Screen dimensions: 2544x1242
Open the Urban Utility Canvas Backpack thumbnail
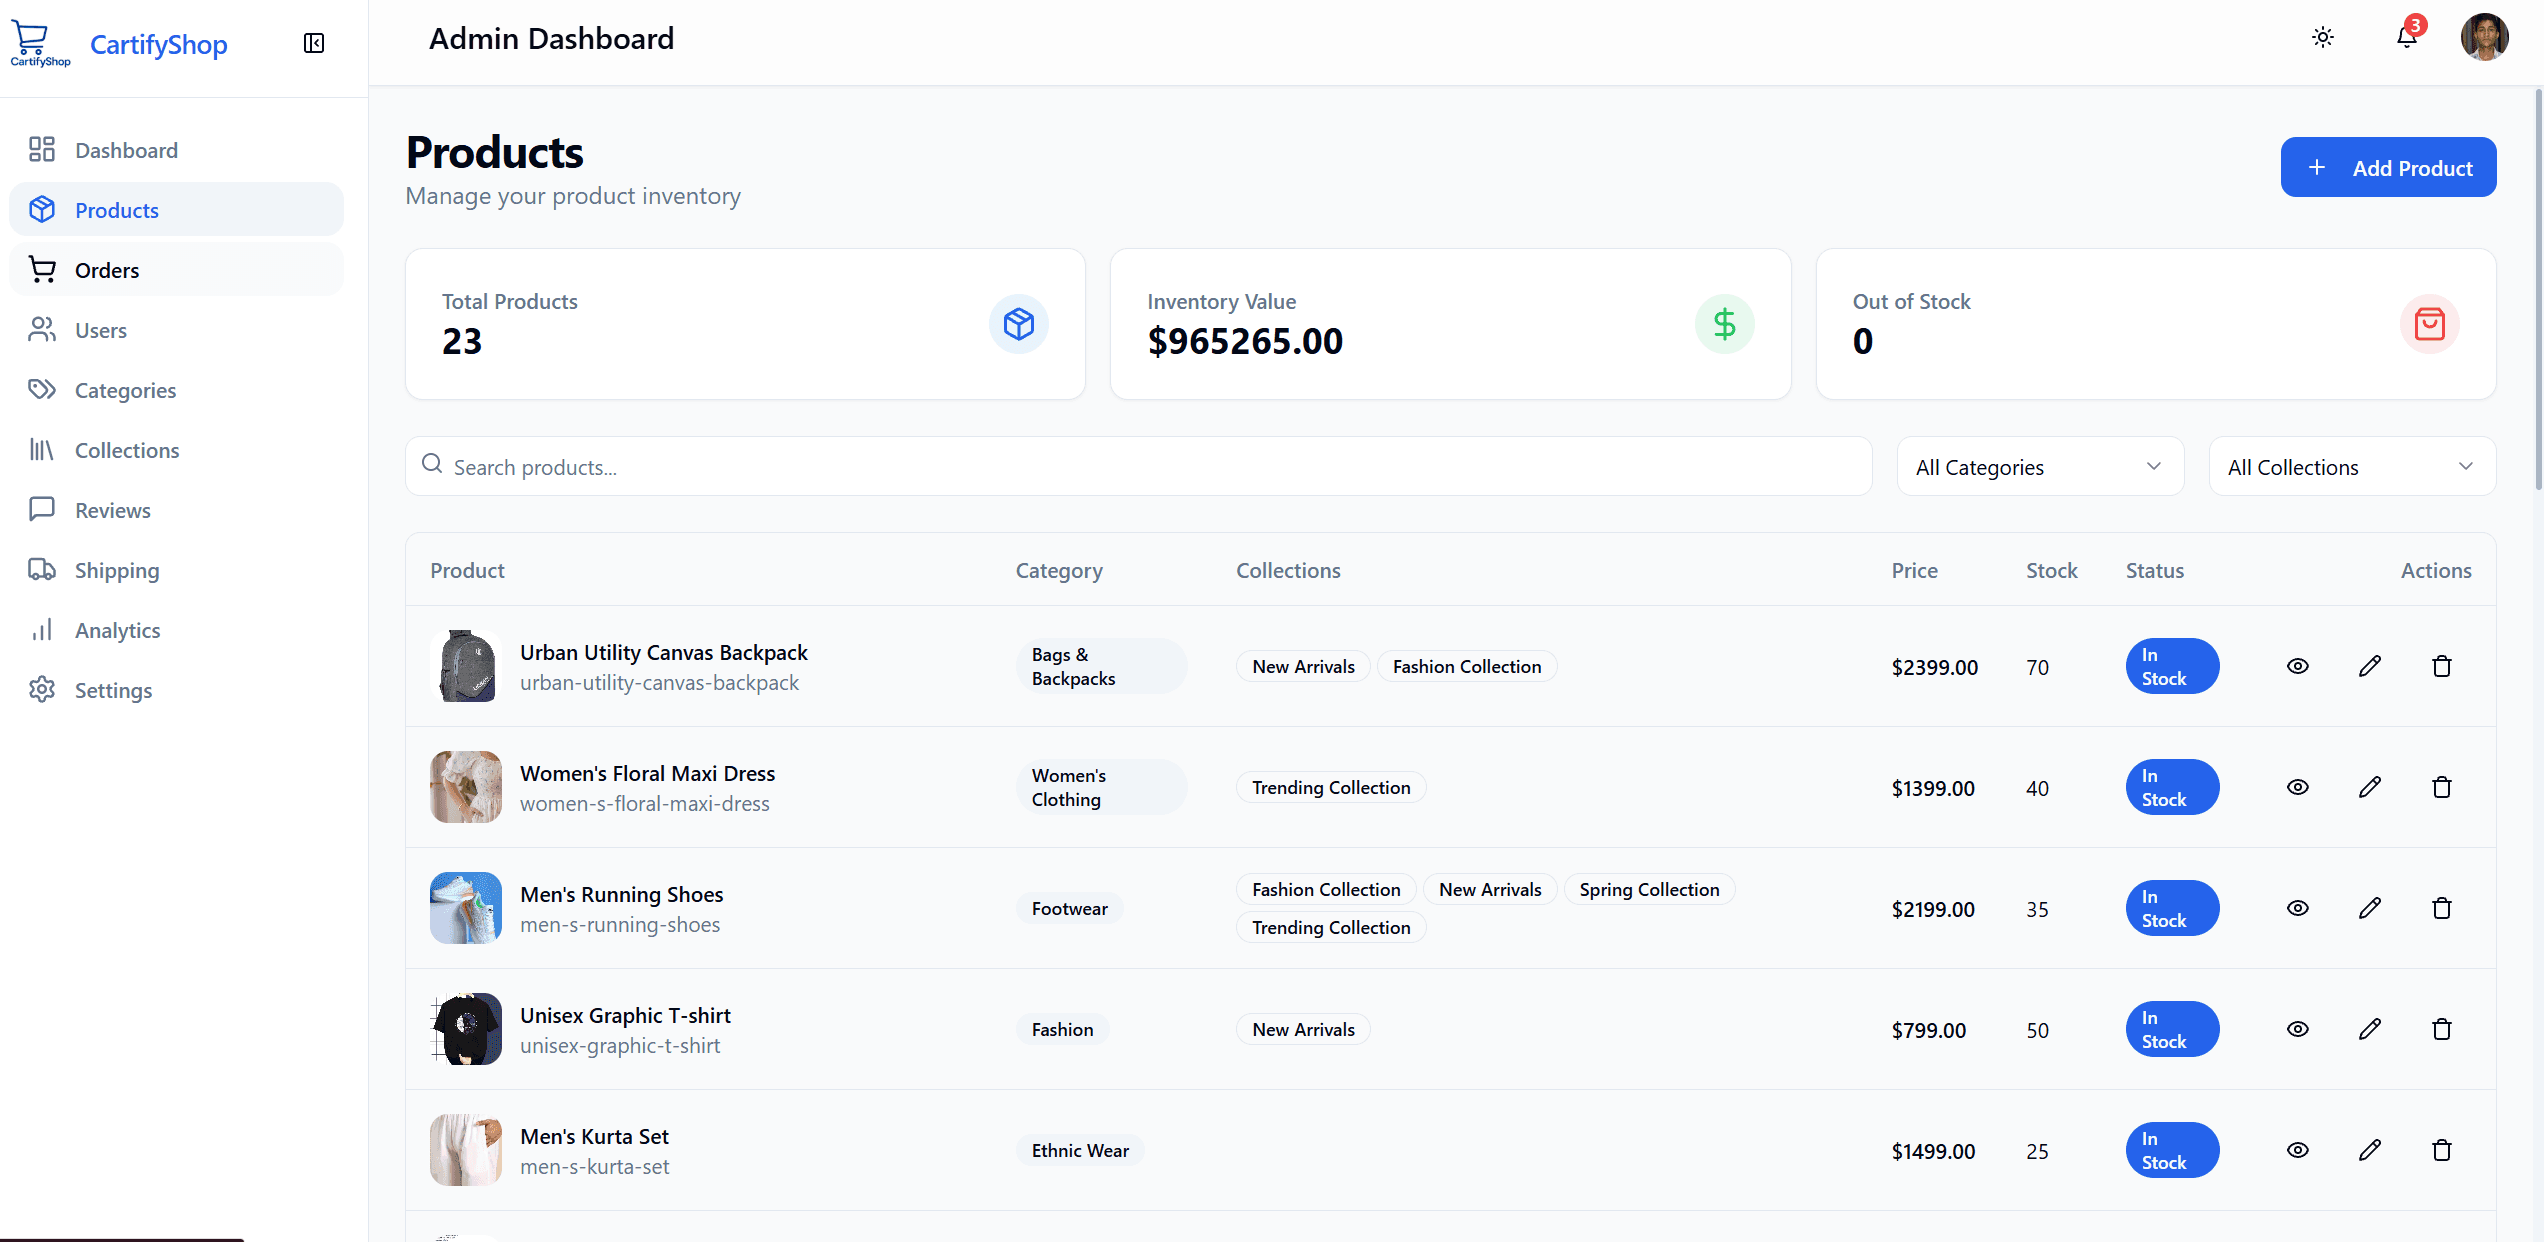click(x=466, y=666)
